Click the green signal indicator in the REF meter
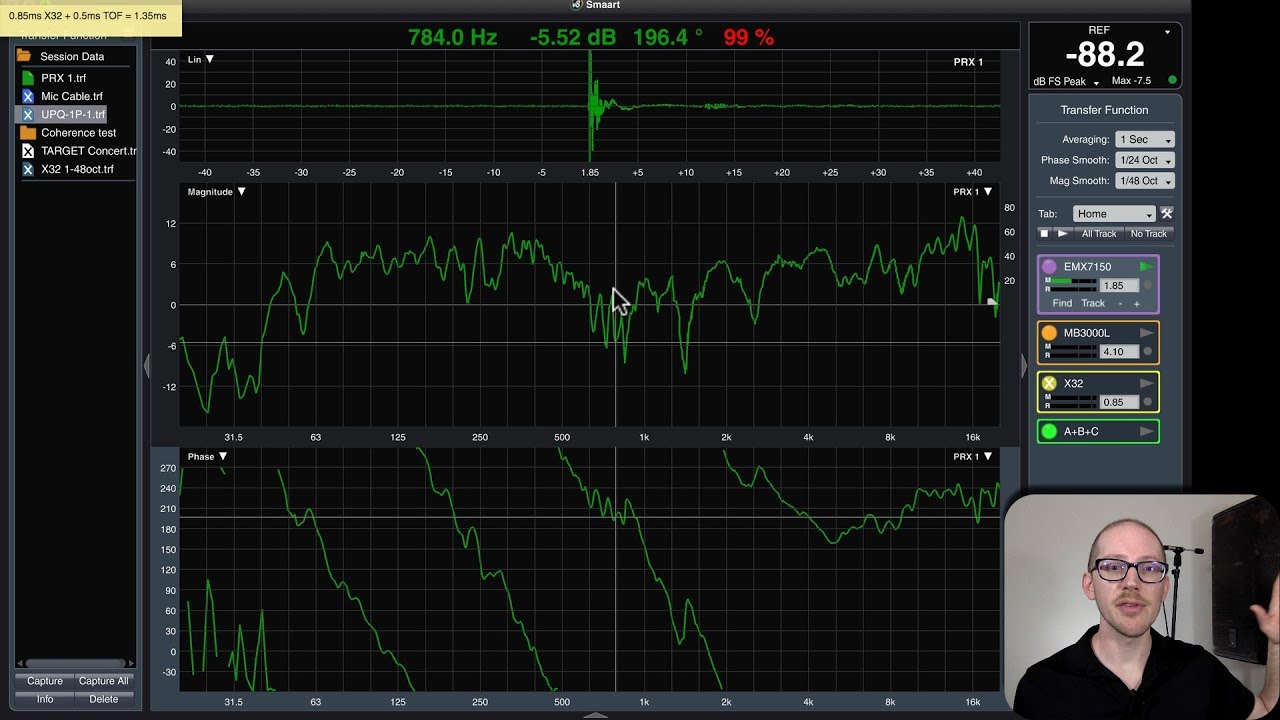 click(x=1172, y=81)
